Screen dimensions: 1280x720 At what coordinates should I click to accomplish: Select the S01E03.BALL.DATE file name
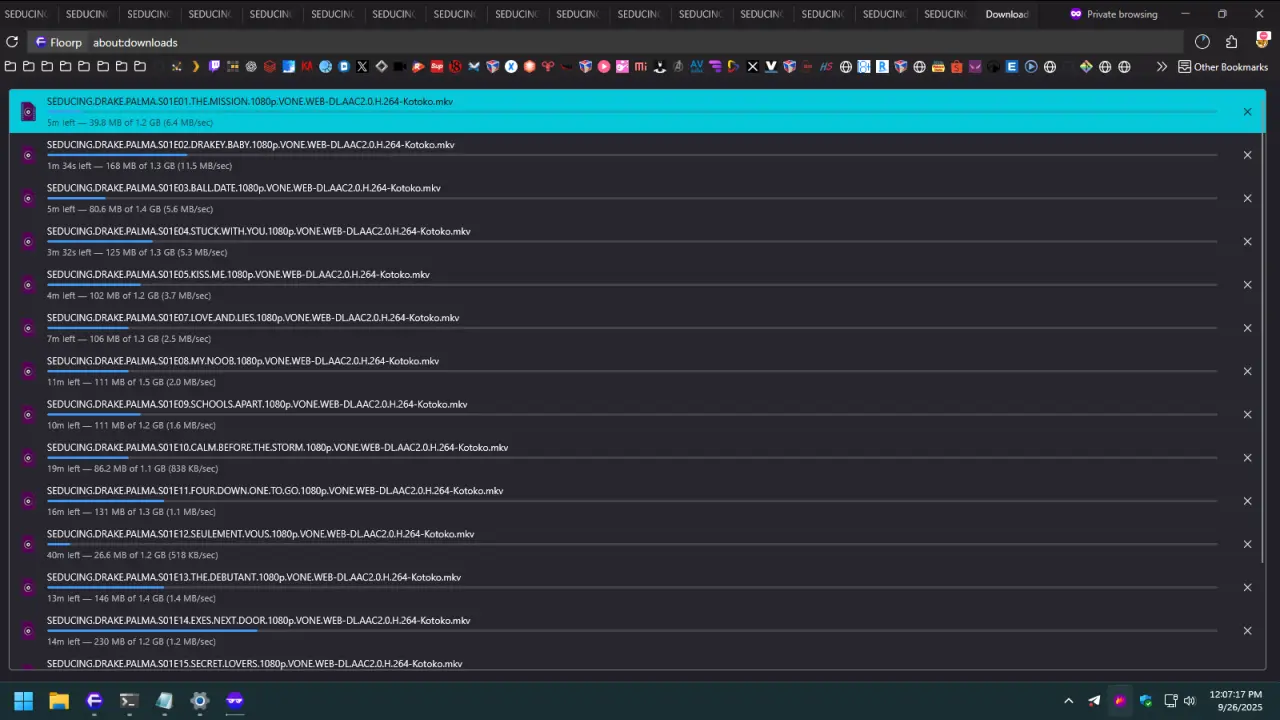243,188
